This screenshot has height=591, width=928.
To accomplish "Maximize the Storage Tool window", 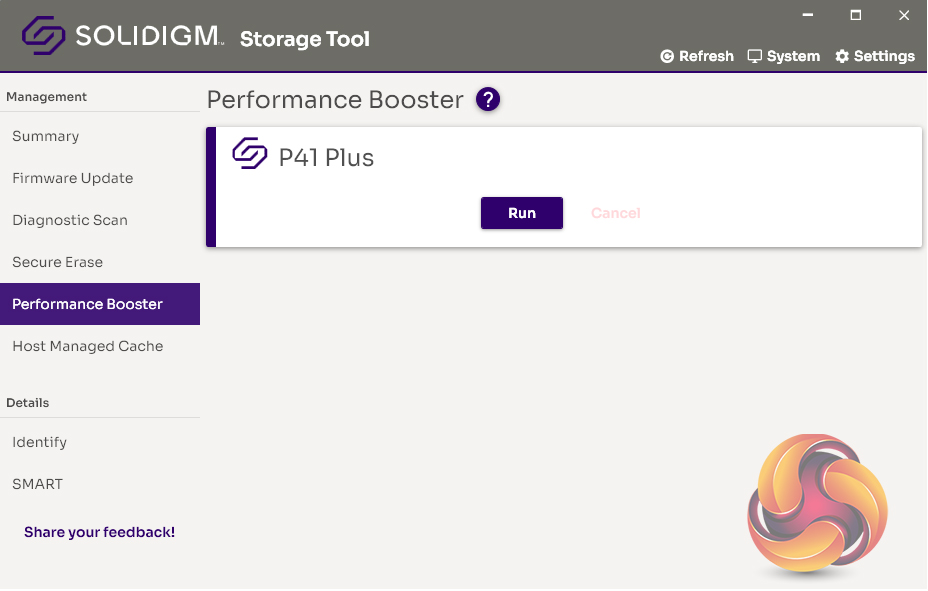I will (856, 15).
